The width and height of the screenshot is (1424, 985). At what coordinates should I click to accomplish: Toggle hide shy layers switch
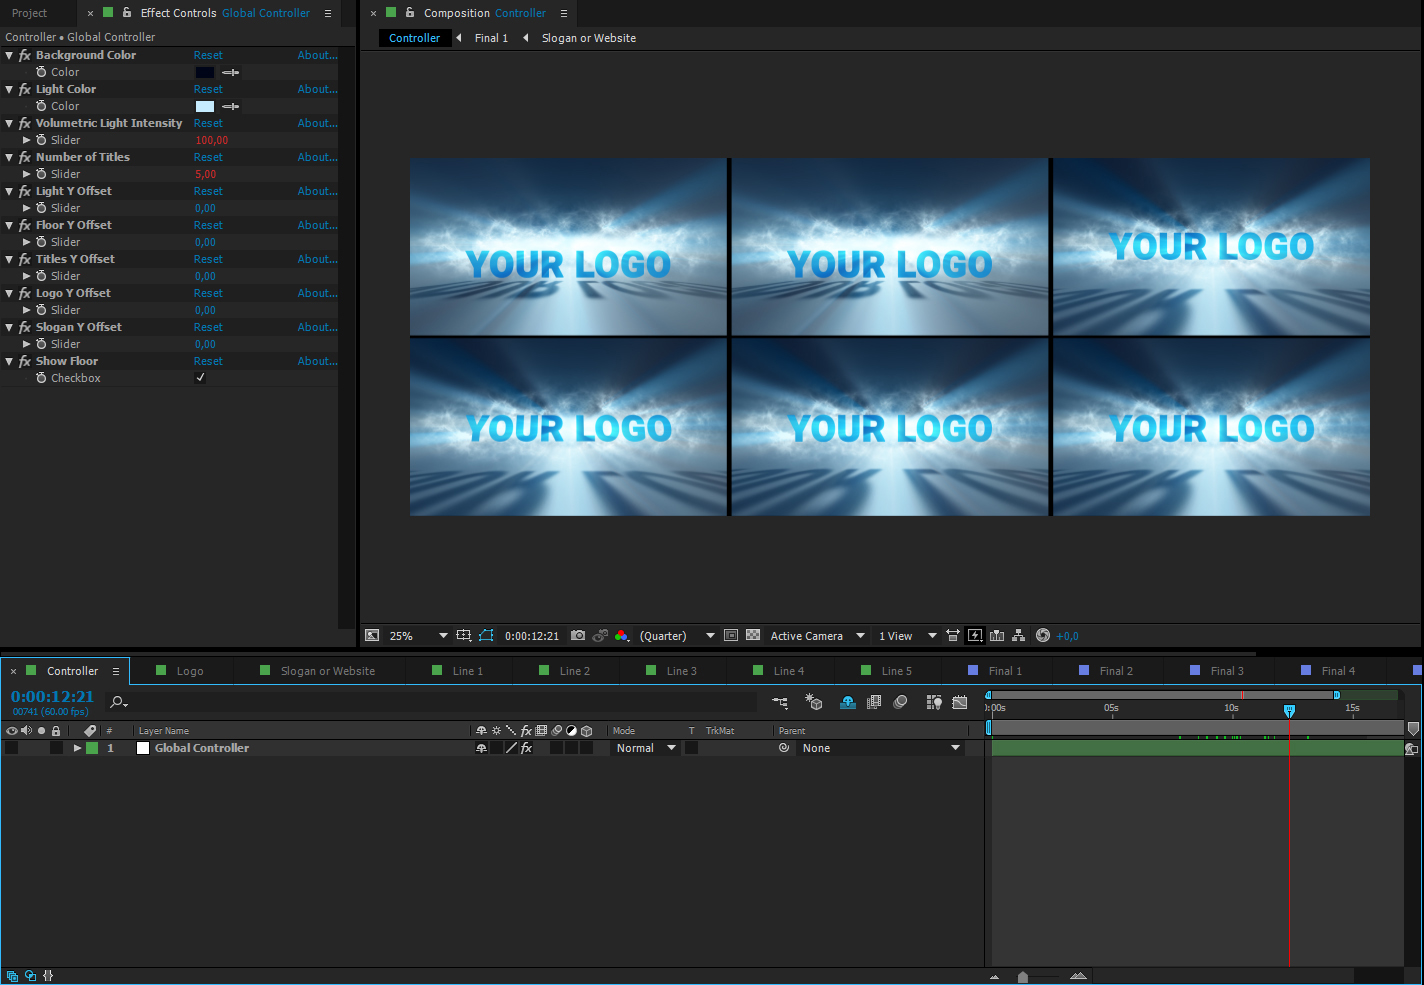848,703
